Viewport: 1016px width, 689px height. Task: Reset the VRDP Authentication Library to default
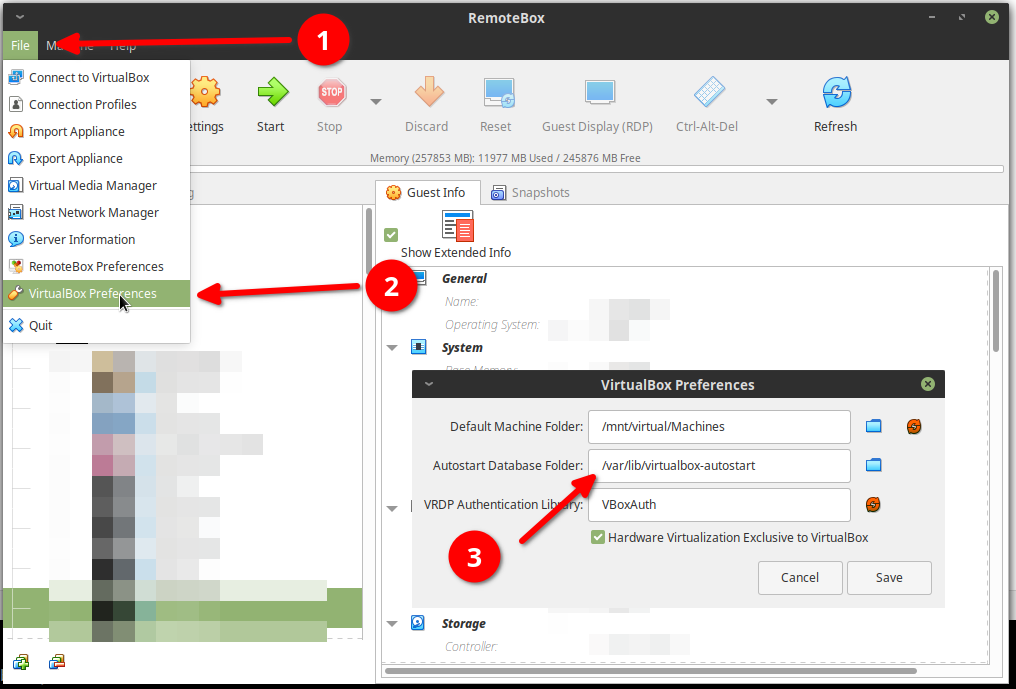pyautogui.click(x=873, y=505)
